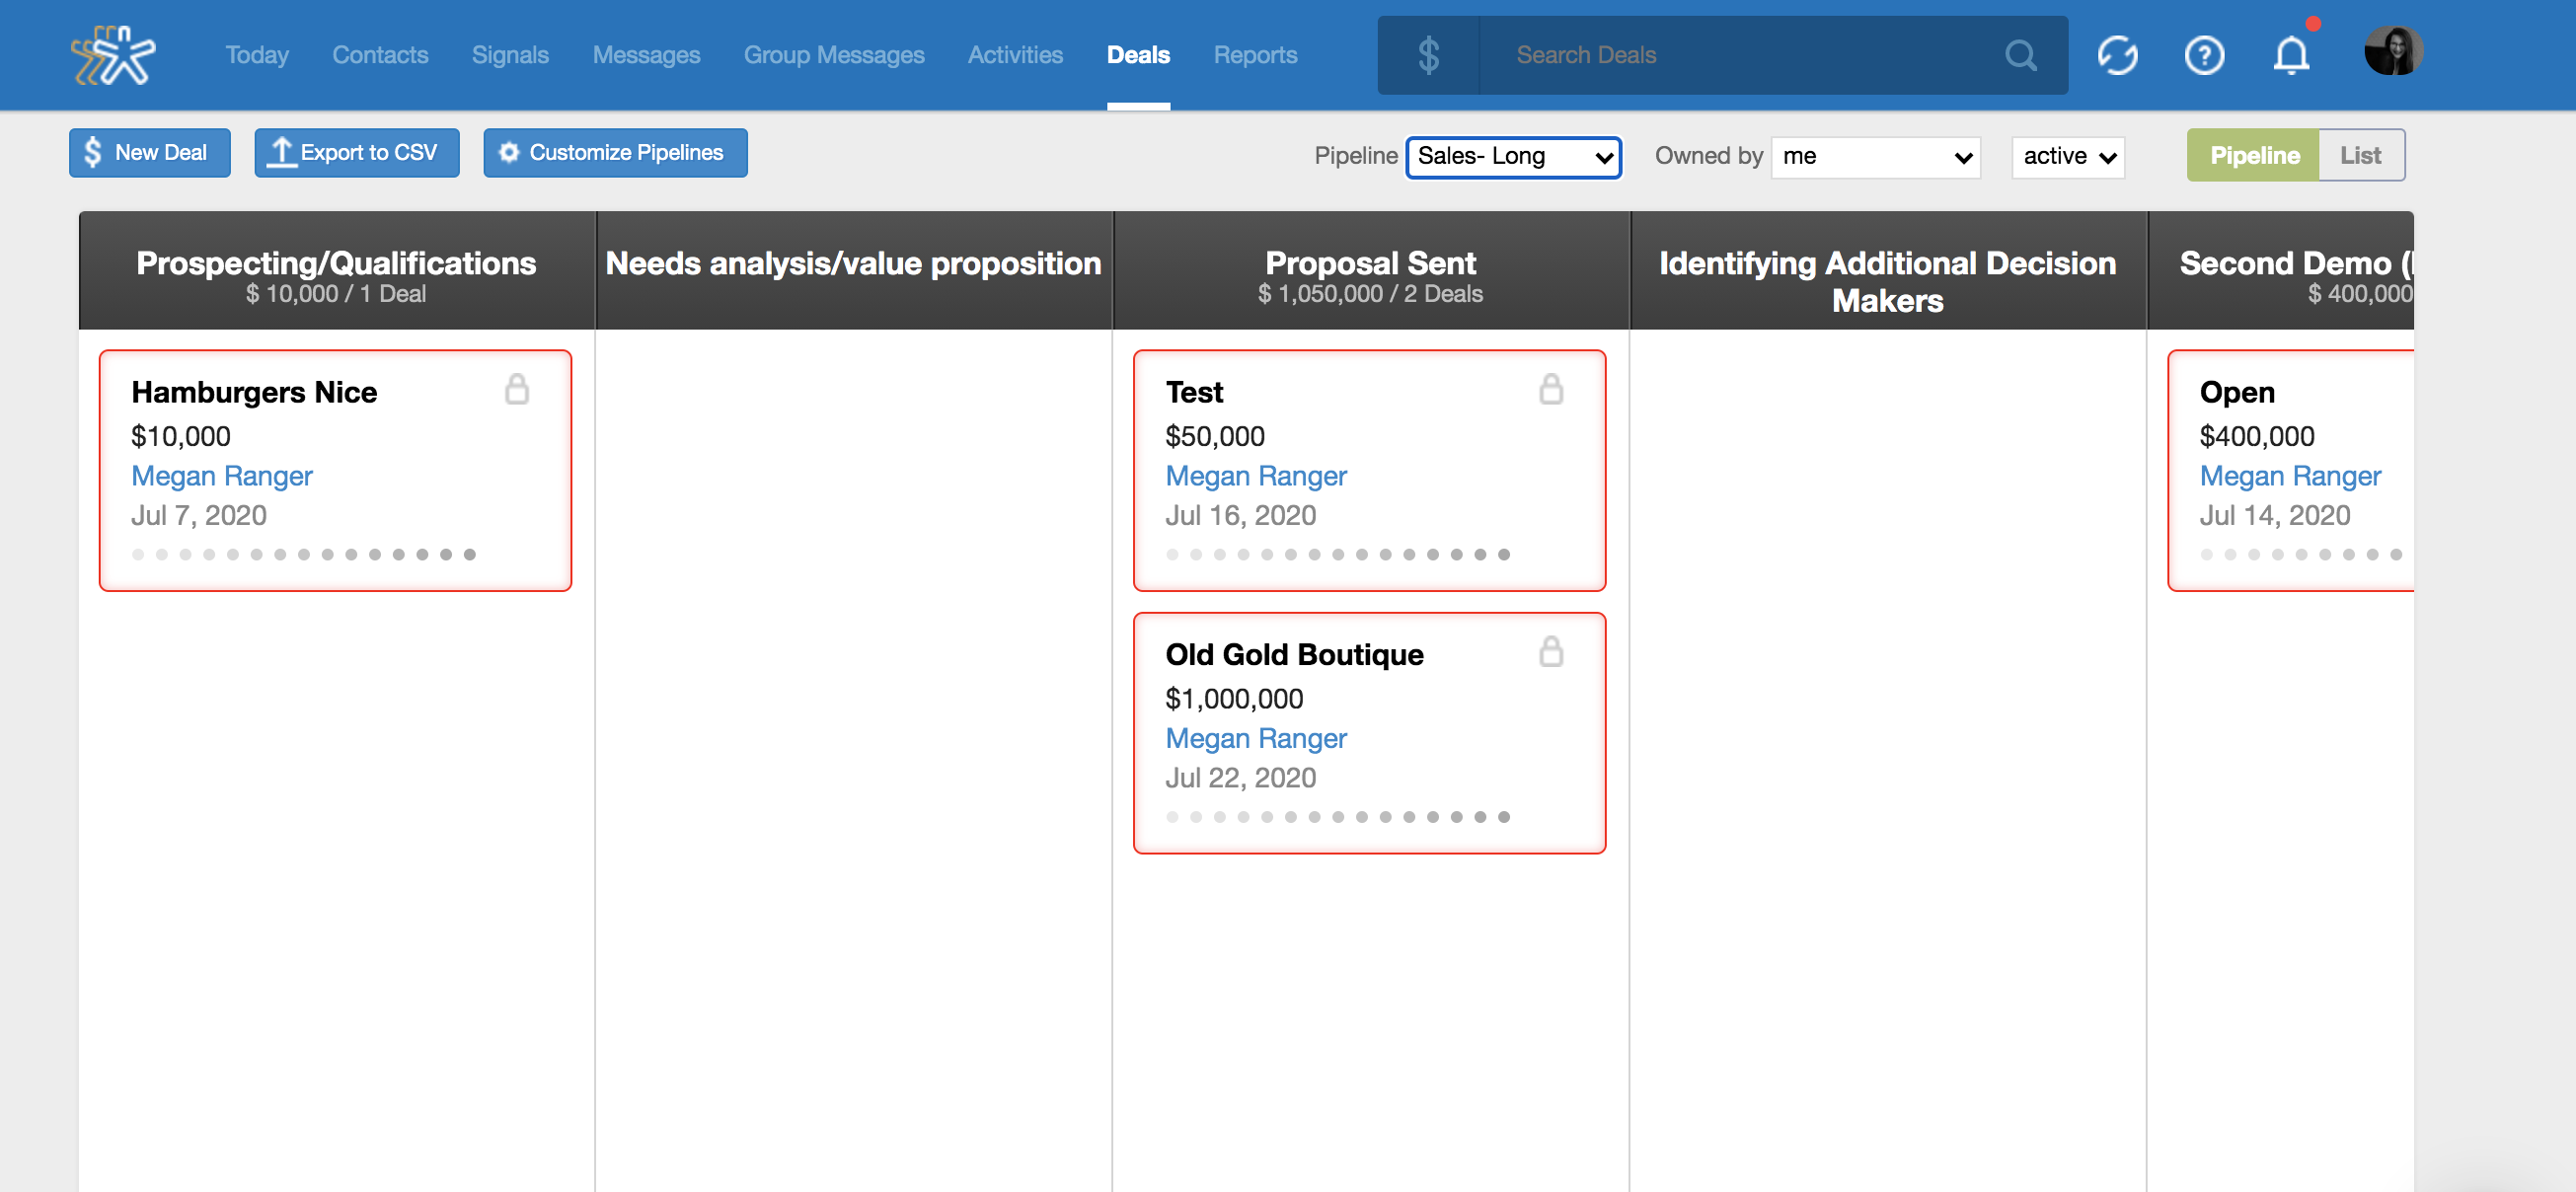The width and height of the screenshot is (2576, 1192).
Task: Switch to the Contacts tab
Action: click(x=380, y=55)
